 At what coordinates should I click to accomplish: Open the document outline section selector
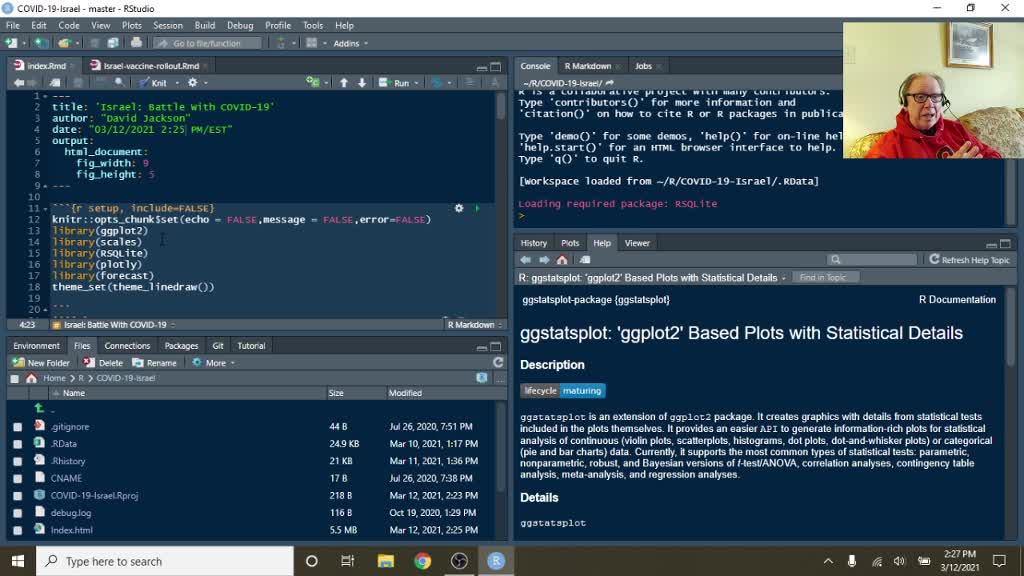pyautogui.click(x=114, y=325)
